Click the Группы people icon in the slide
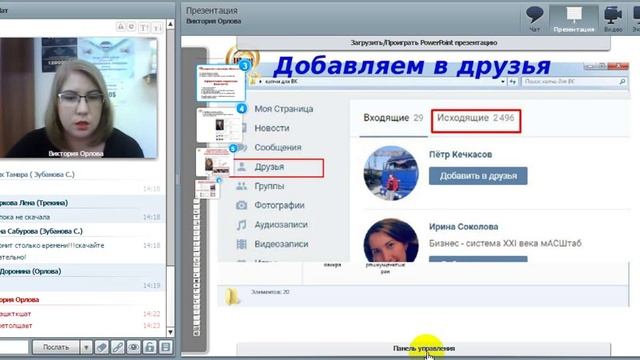Image resolution: width=640 pixels, height=360 pixels. 242,186
